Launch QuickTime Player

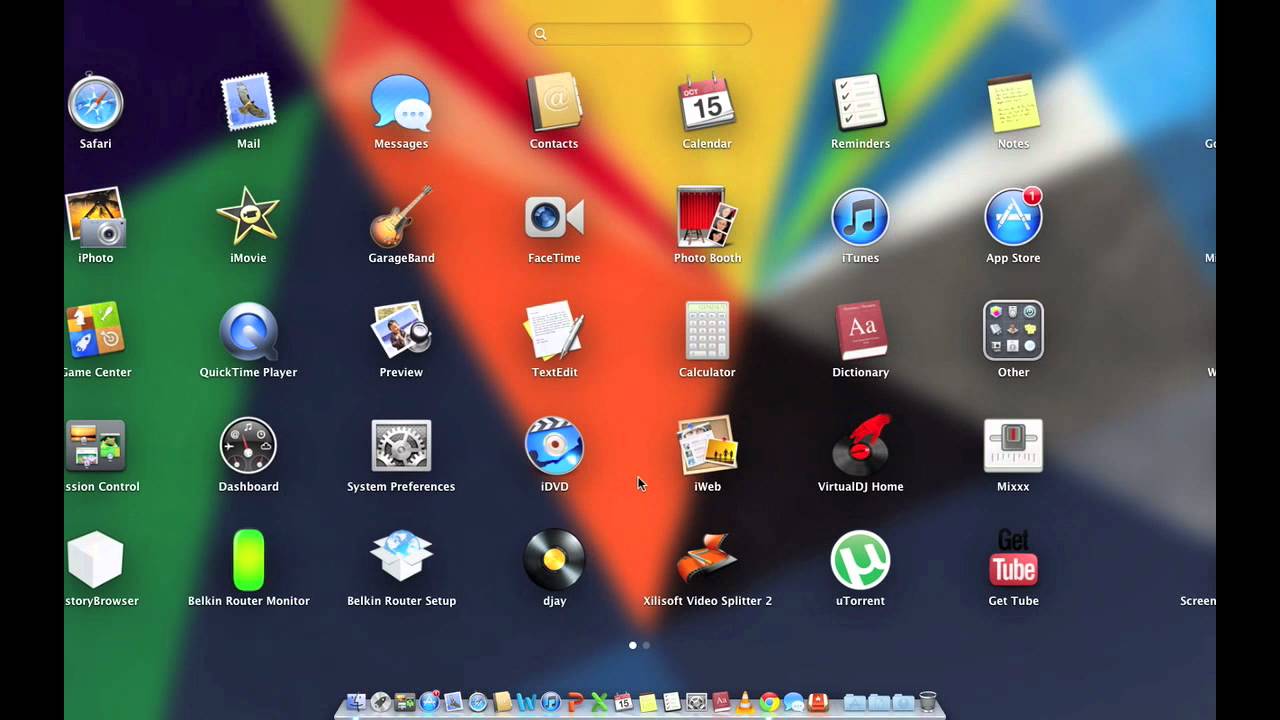pos(248,332)
